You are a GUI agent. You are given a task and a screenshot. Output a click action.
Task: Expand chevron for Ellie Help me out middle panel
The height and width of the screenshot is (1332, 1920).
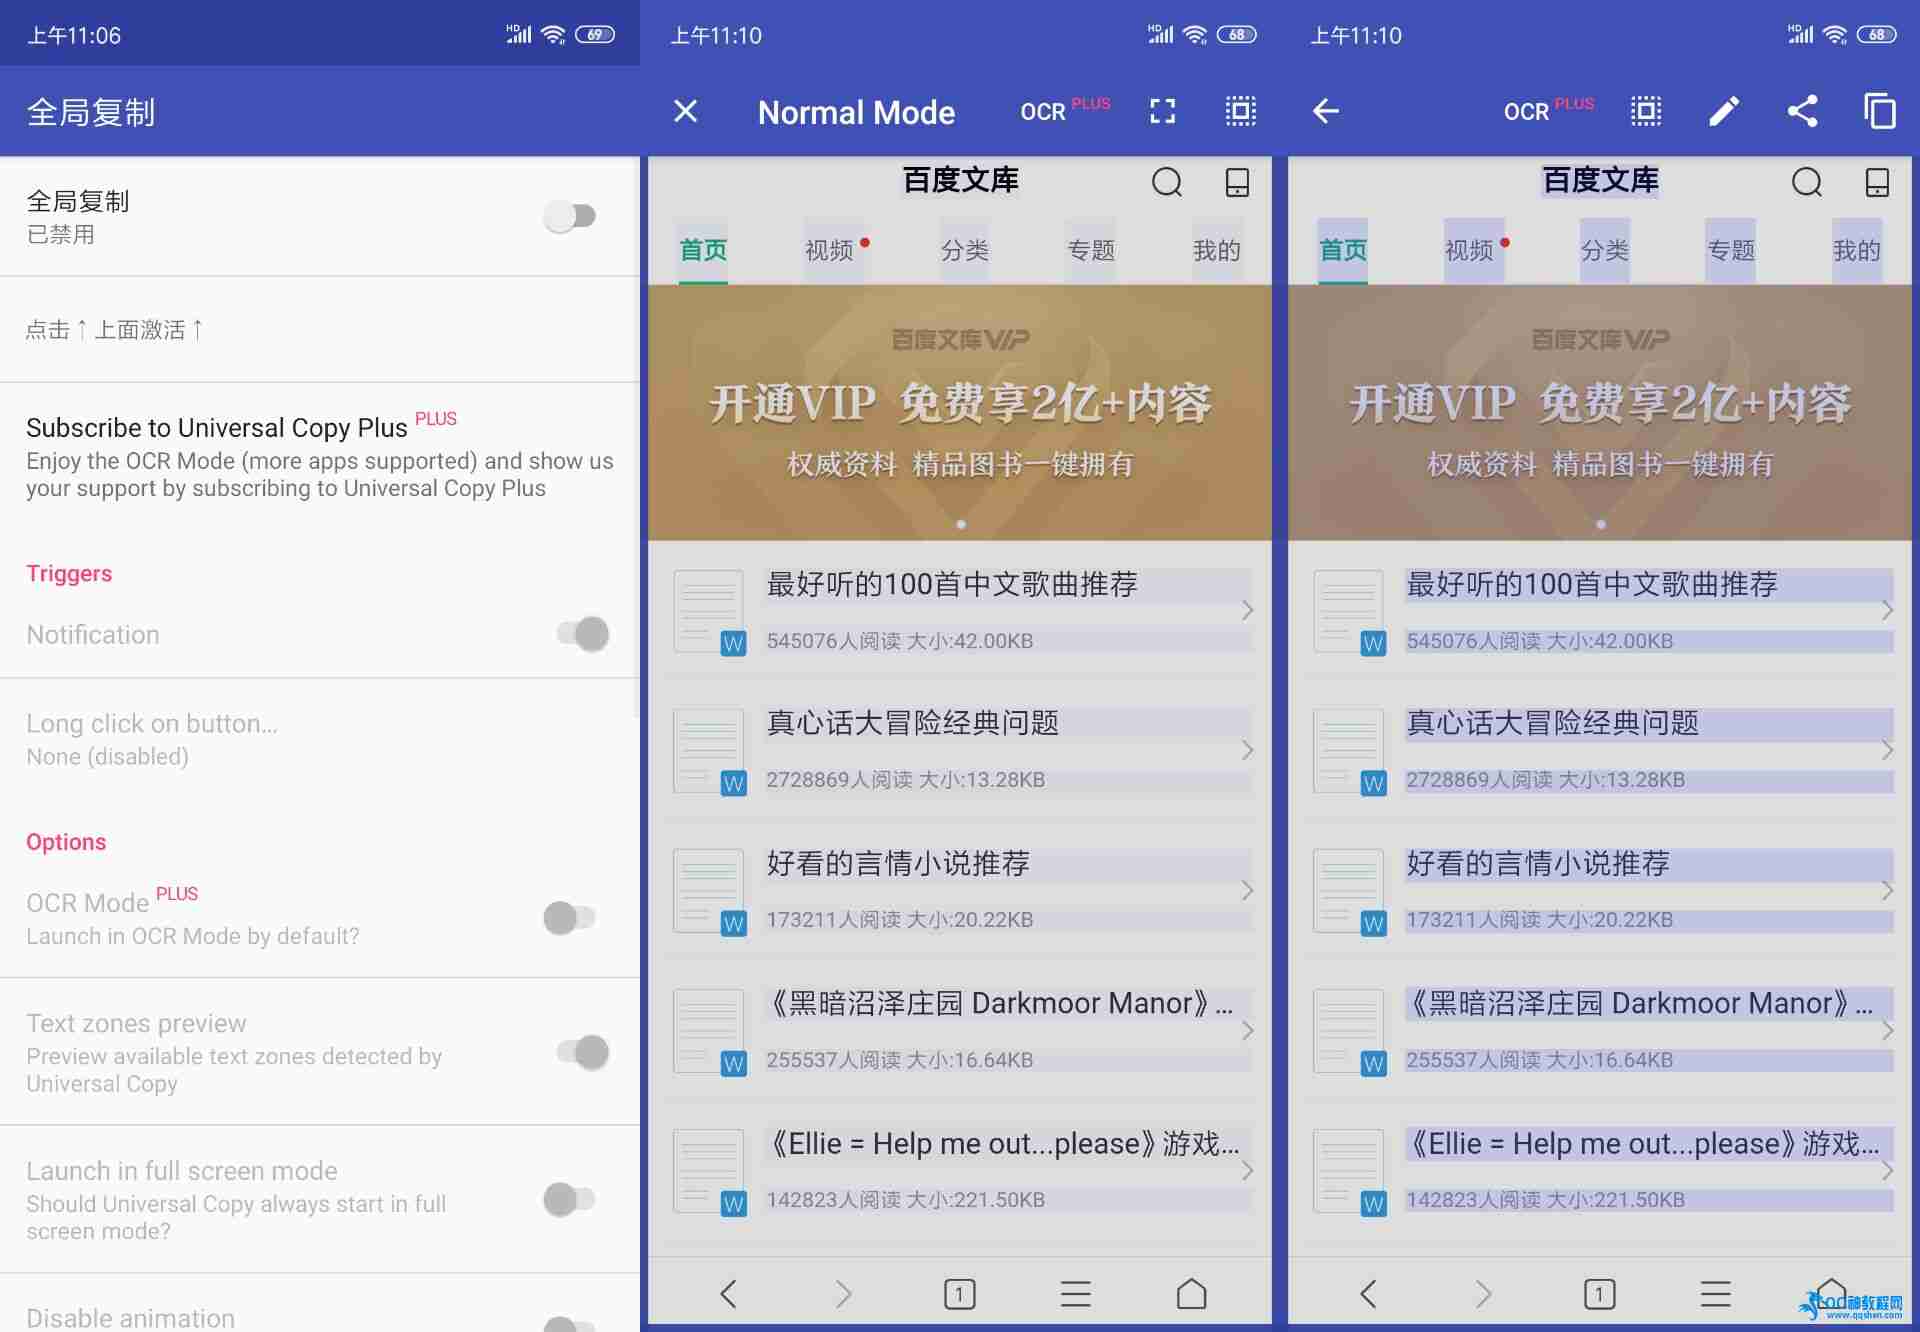[x=1247, y=1170]
